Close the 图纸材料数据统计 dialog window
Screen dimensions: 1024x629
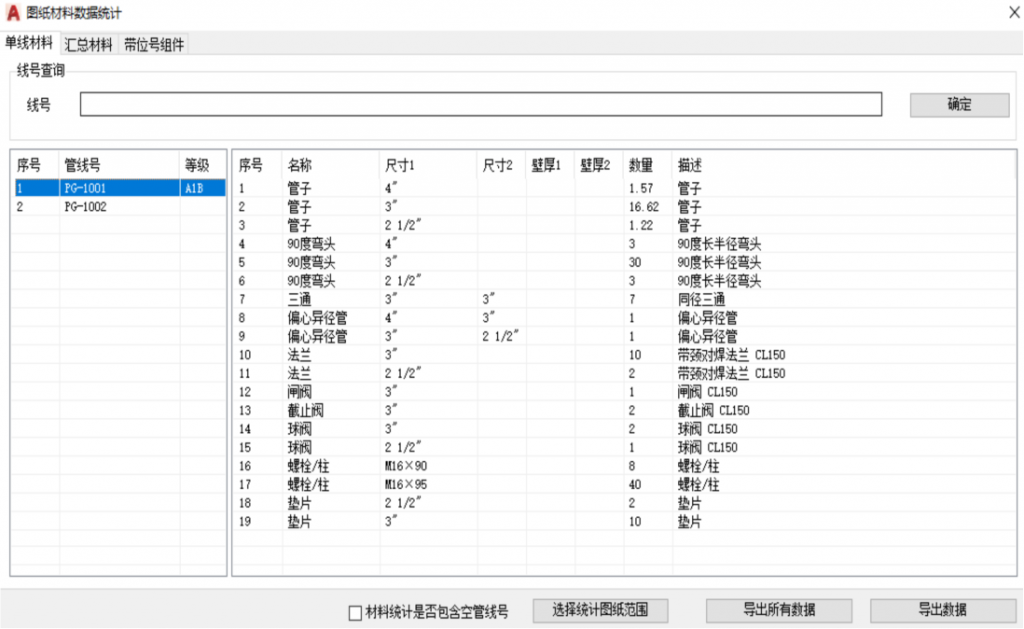(1003, 13)
